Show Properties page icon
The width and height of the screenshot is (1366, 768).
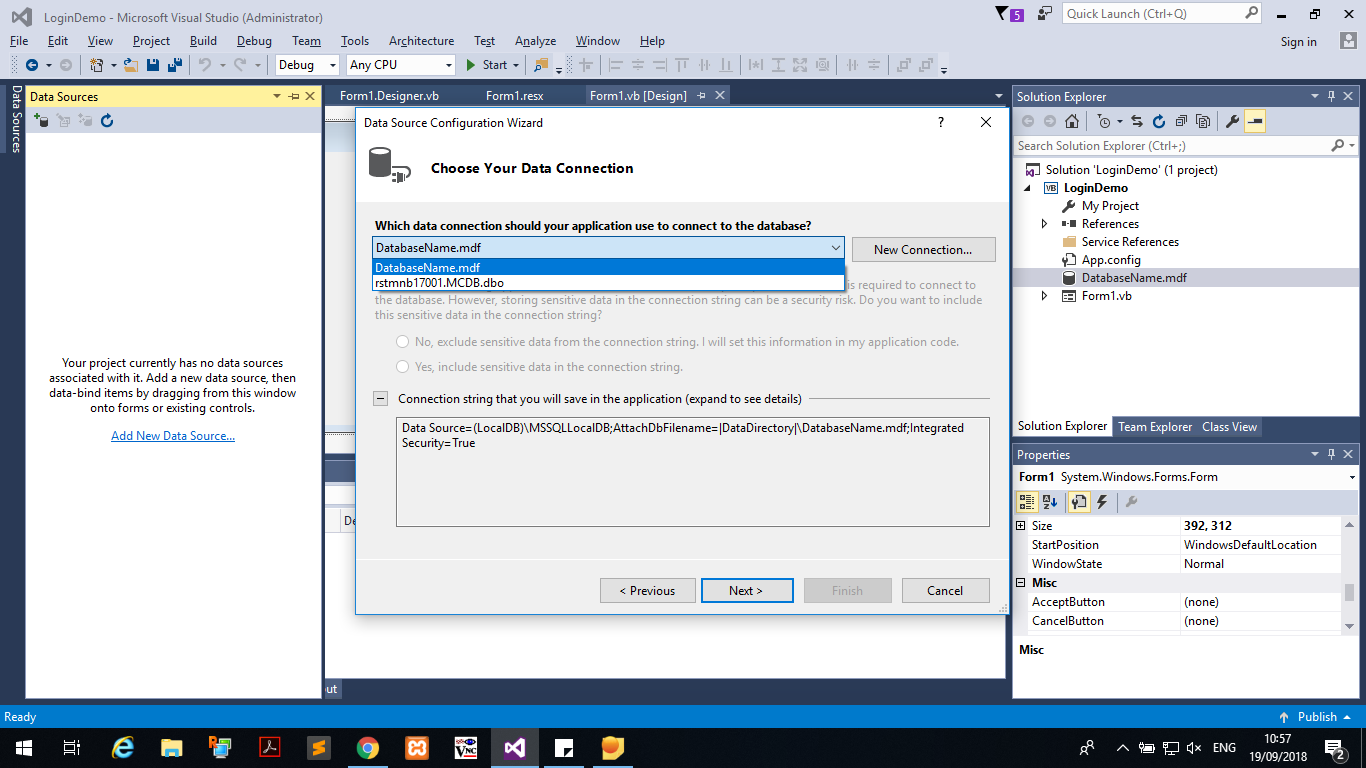(x=1078, y=502)
